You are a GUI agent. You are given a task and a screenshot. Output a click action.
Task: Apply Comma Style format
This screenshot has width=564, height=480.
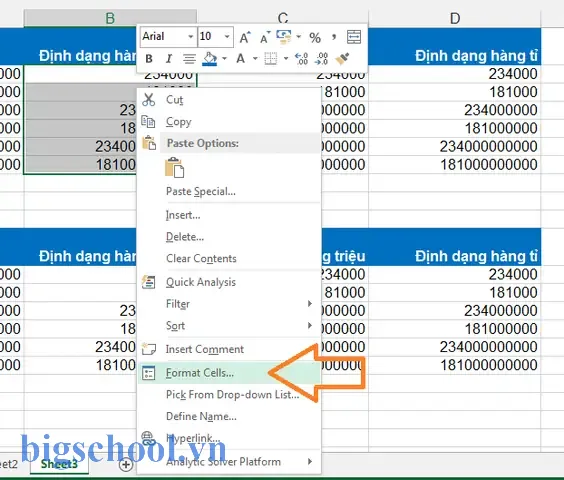coord(334,37)
